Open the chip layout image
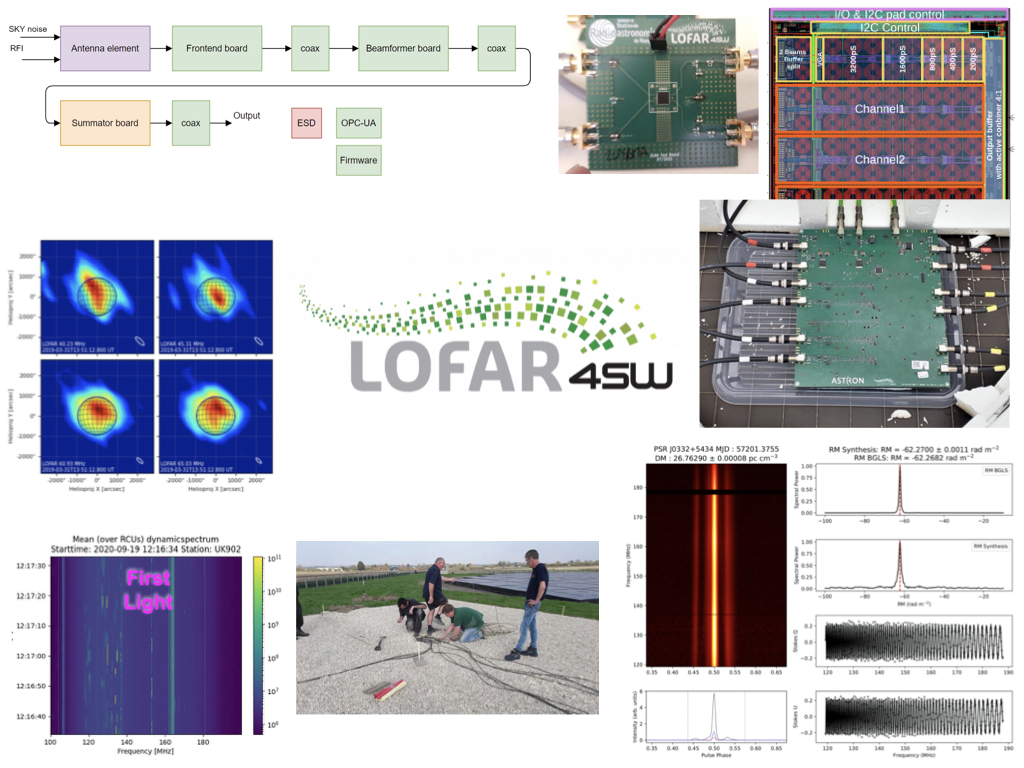This screenshot has width=1024, height=768. 889,103
